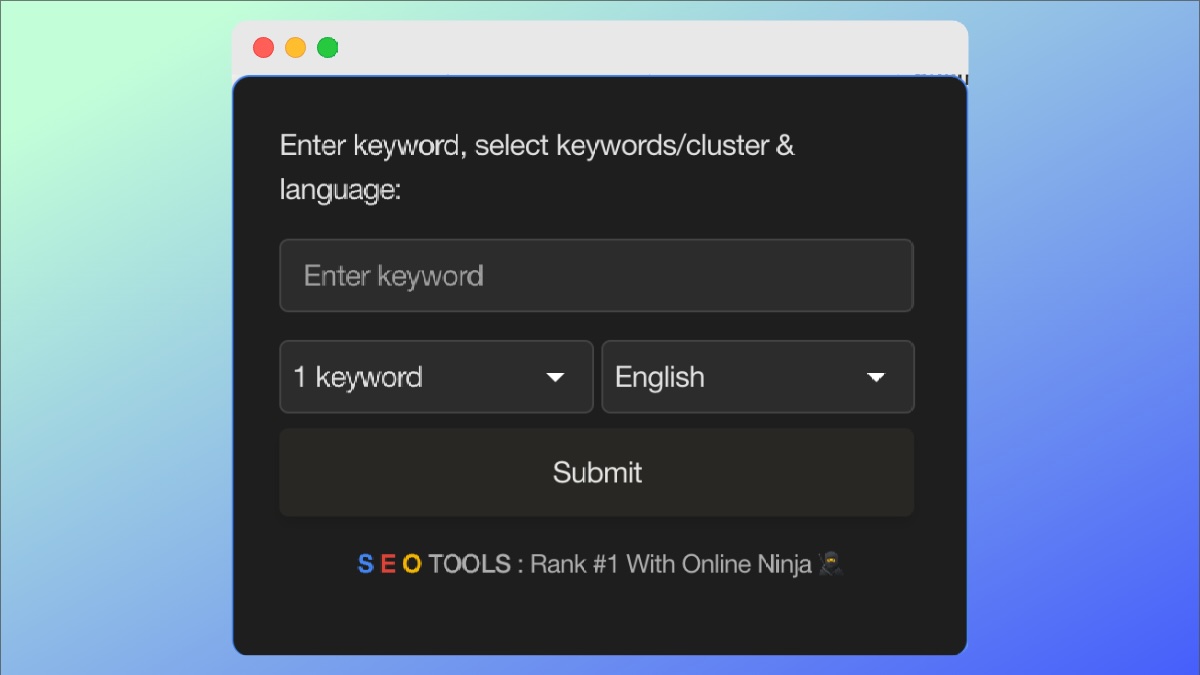Focus the Enter keyword input field
Screen dimensions: 1200x675
tap(596, 276)
